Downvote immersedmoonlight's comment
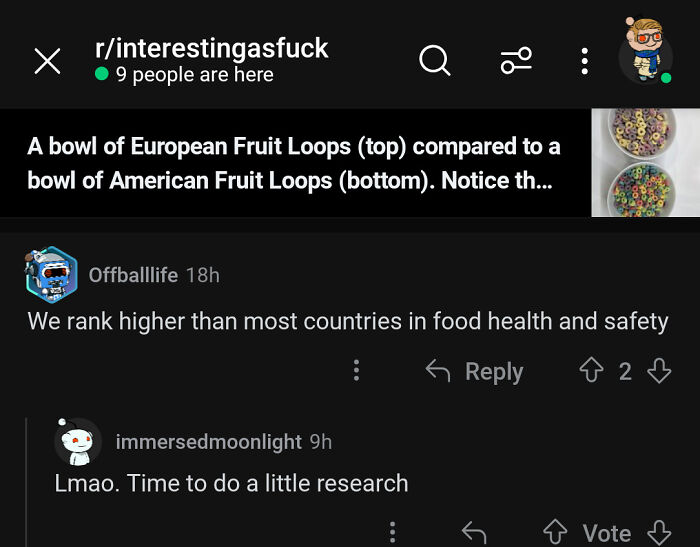The width and height of the screenshot is (700, 547). point(658,533)
